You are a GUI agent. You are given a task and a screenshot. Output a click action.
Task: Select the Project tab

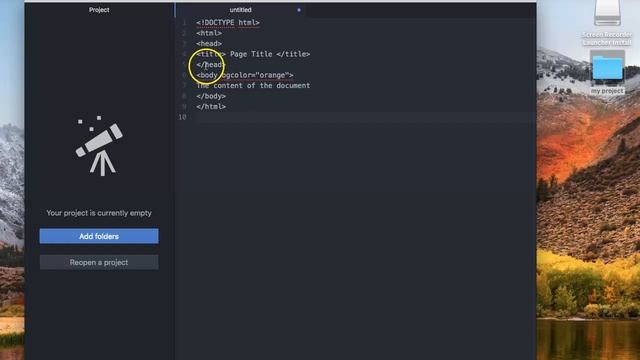click(x=99, y=10)
